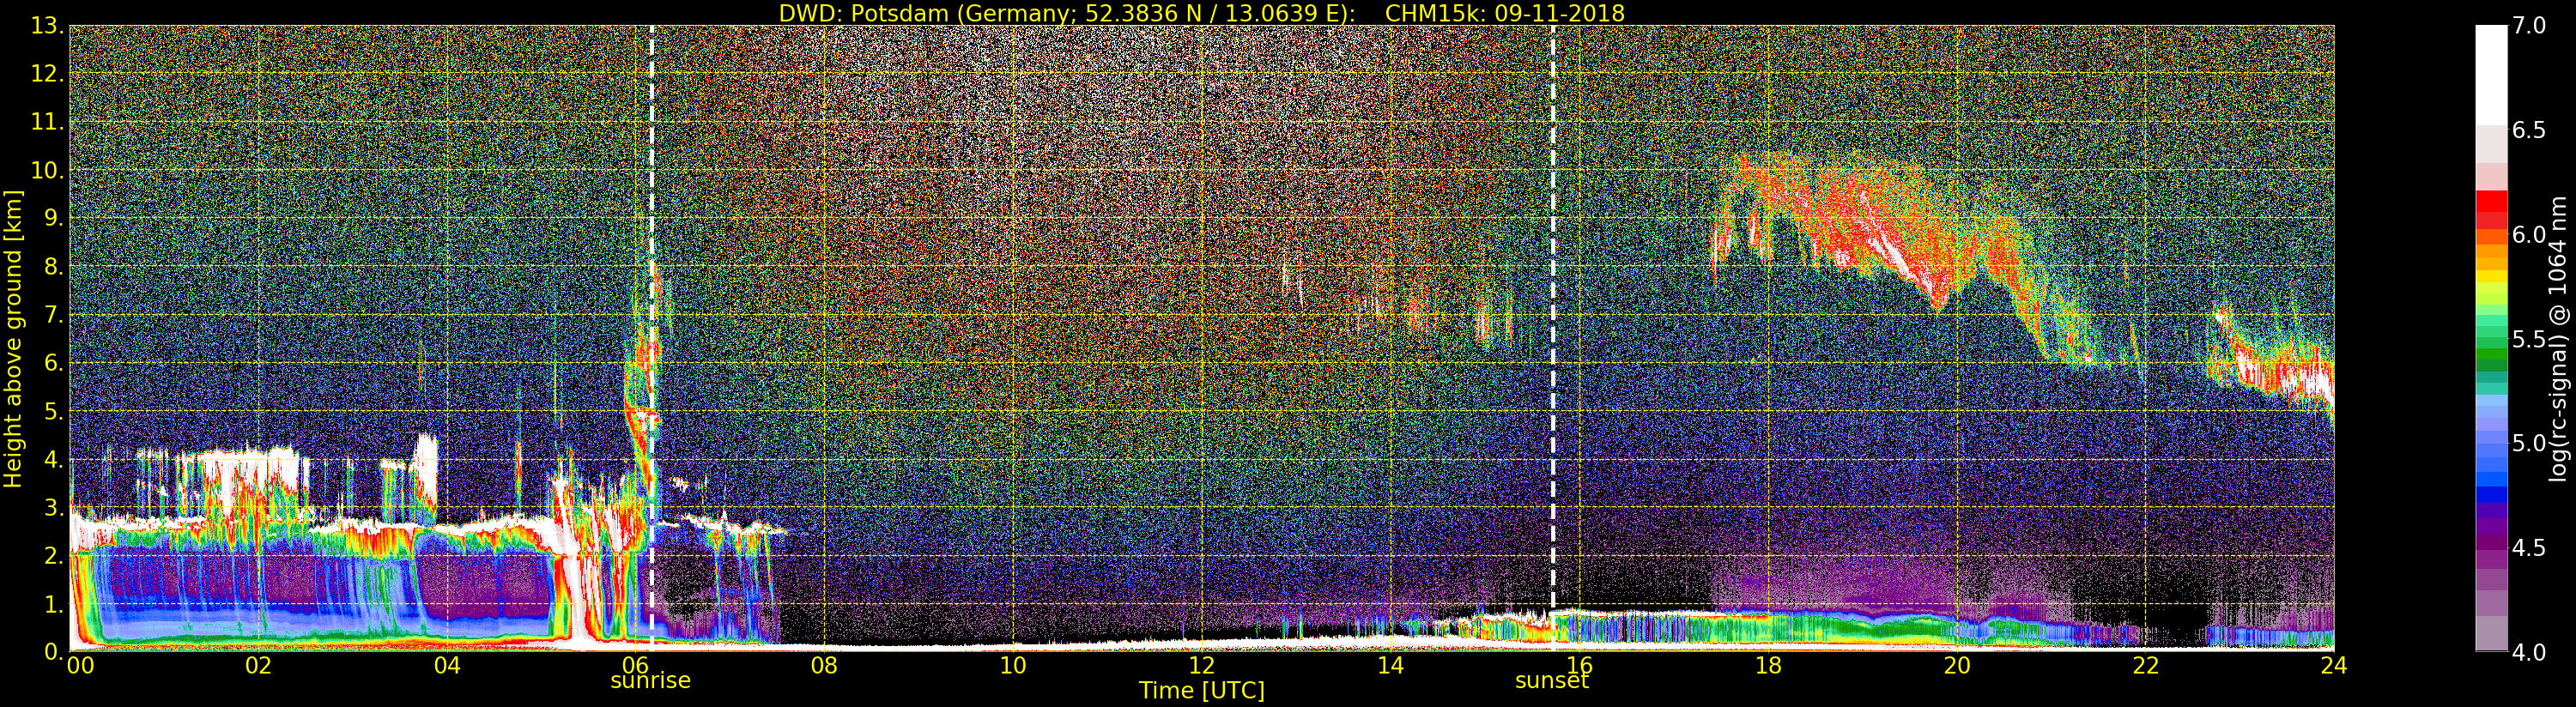Click the "4.5" colorbar tick label
This screenshot has width=2576, height=707.
pos(2530,548)
